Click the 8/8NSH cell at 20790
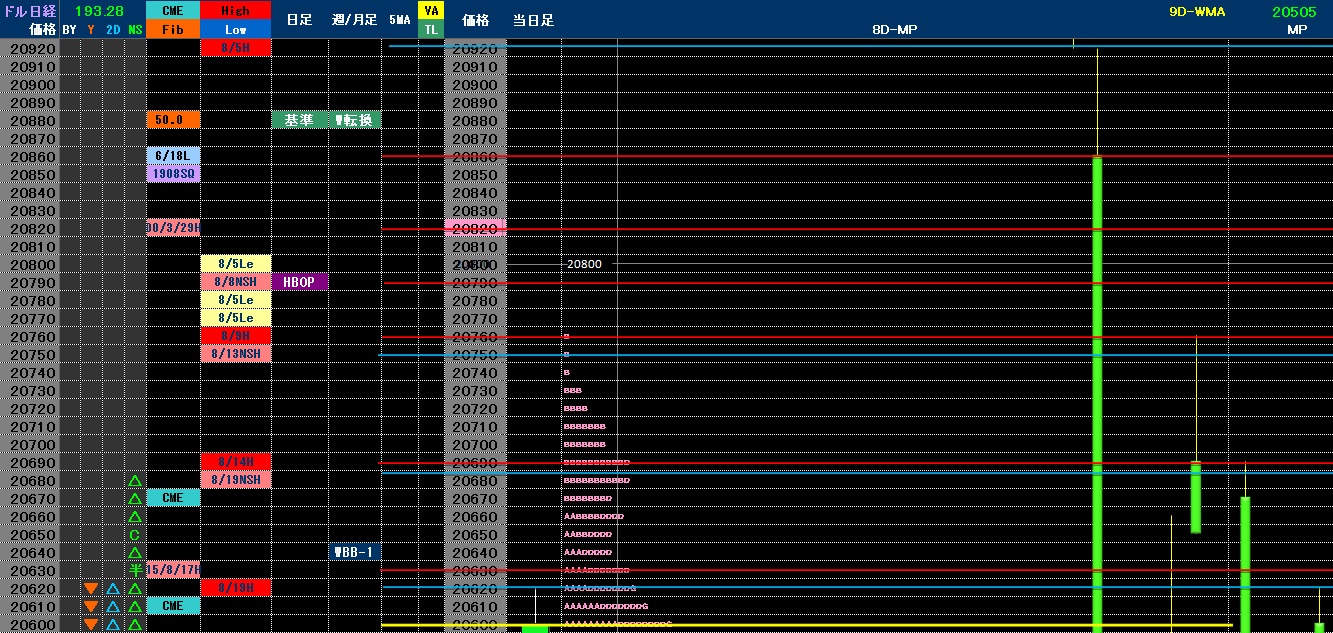The height and width of the screenshot is (633, 1333). [235, 282]
